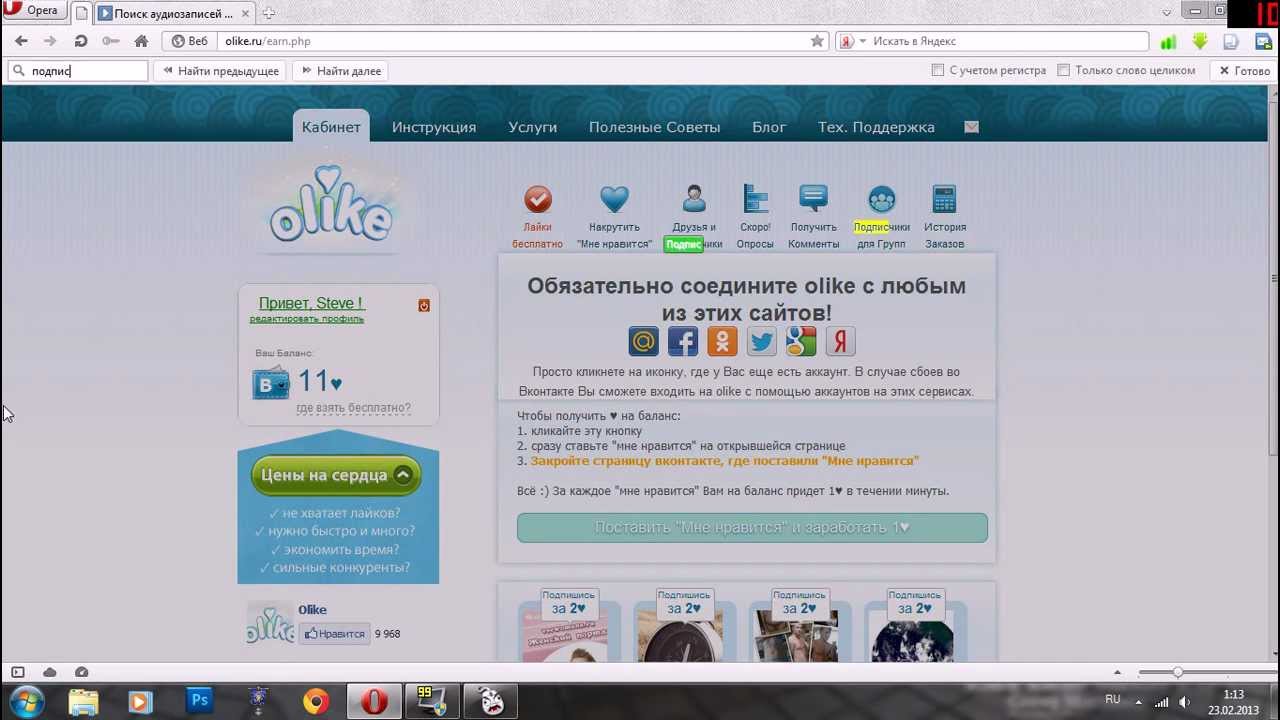Click the envelope mail icon in navigation
Screen dimensions: 1280x720
click(971, 127)
